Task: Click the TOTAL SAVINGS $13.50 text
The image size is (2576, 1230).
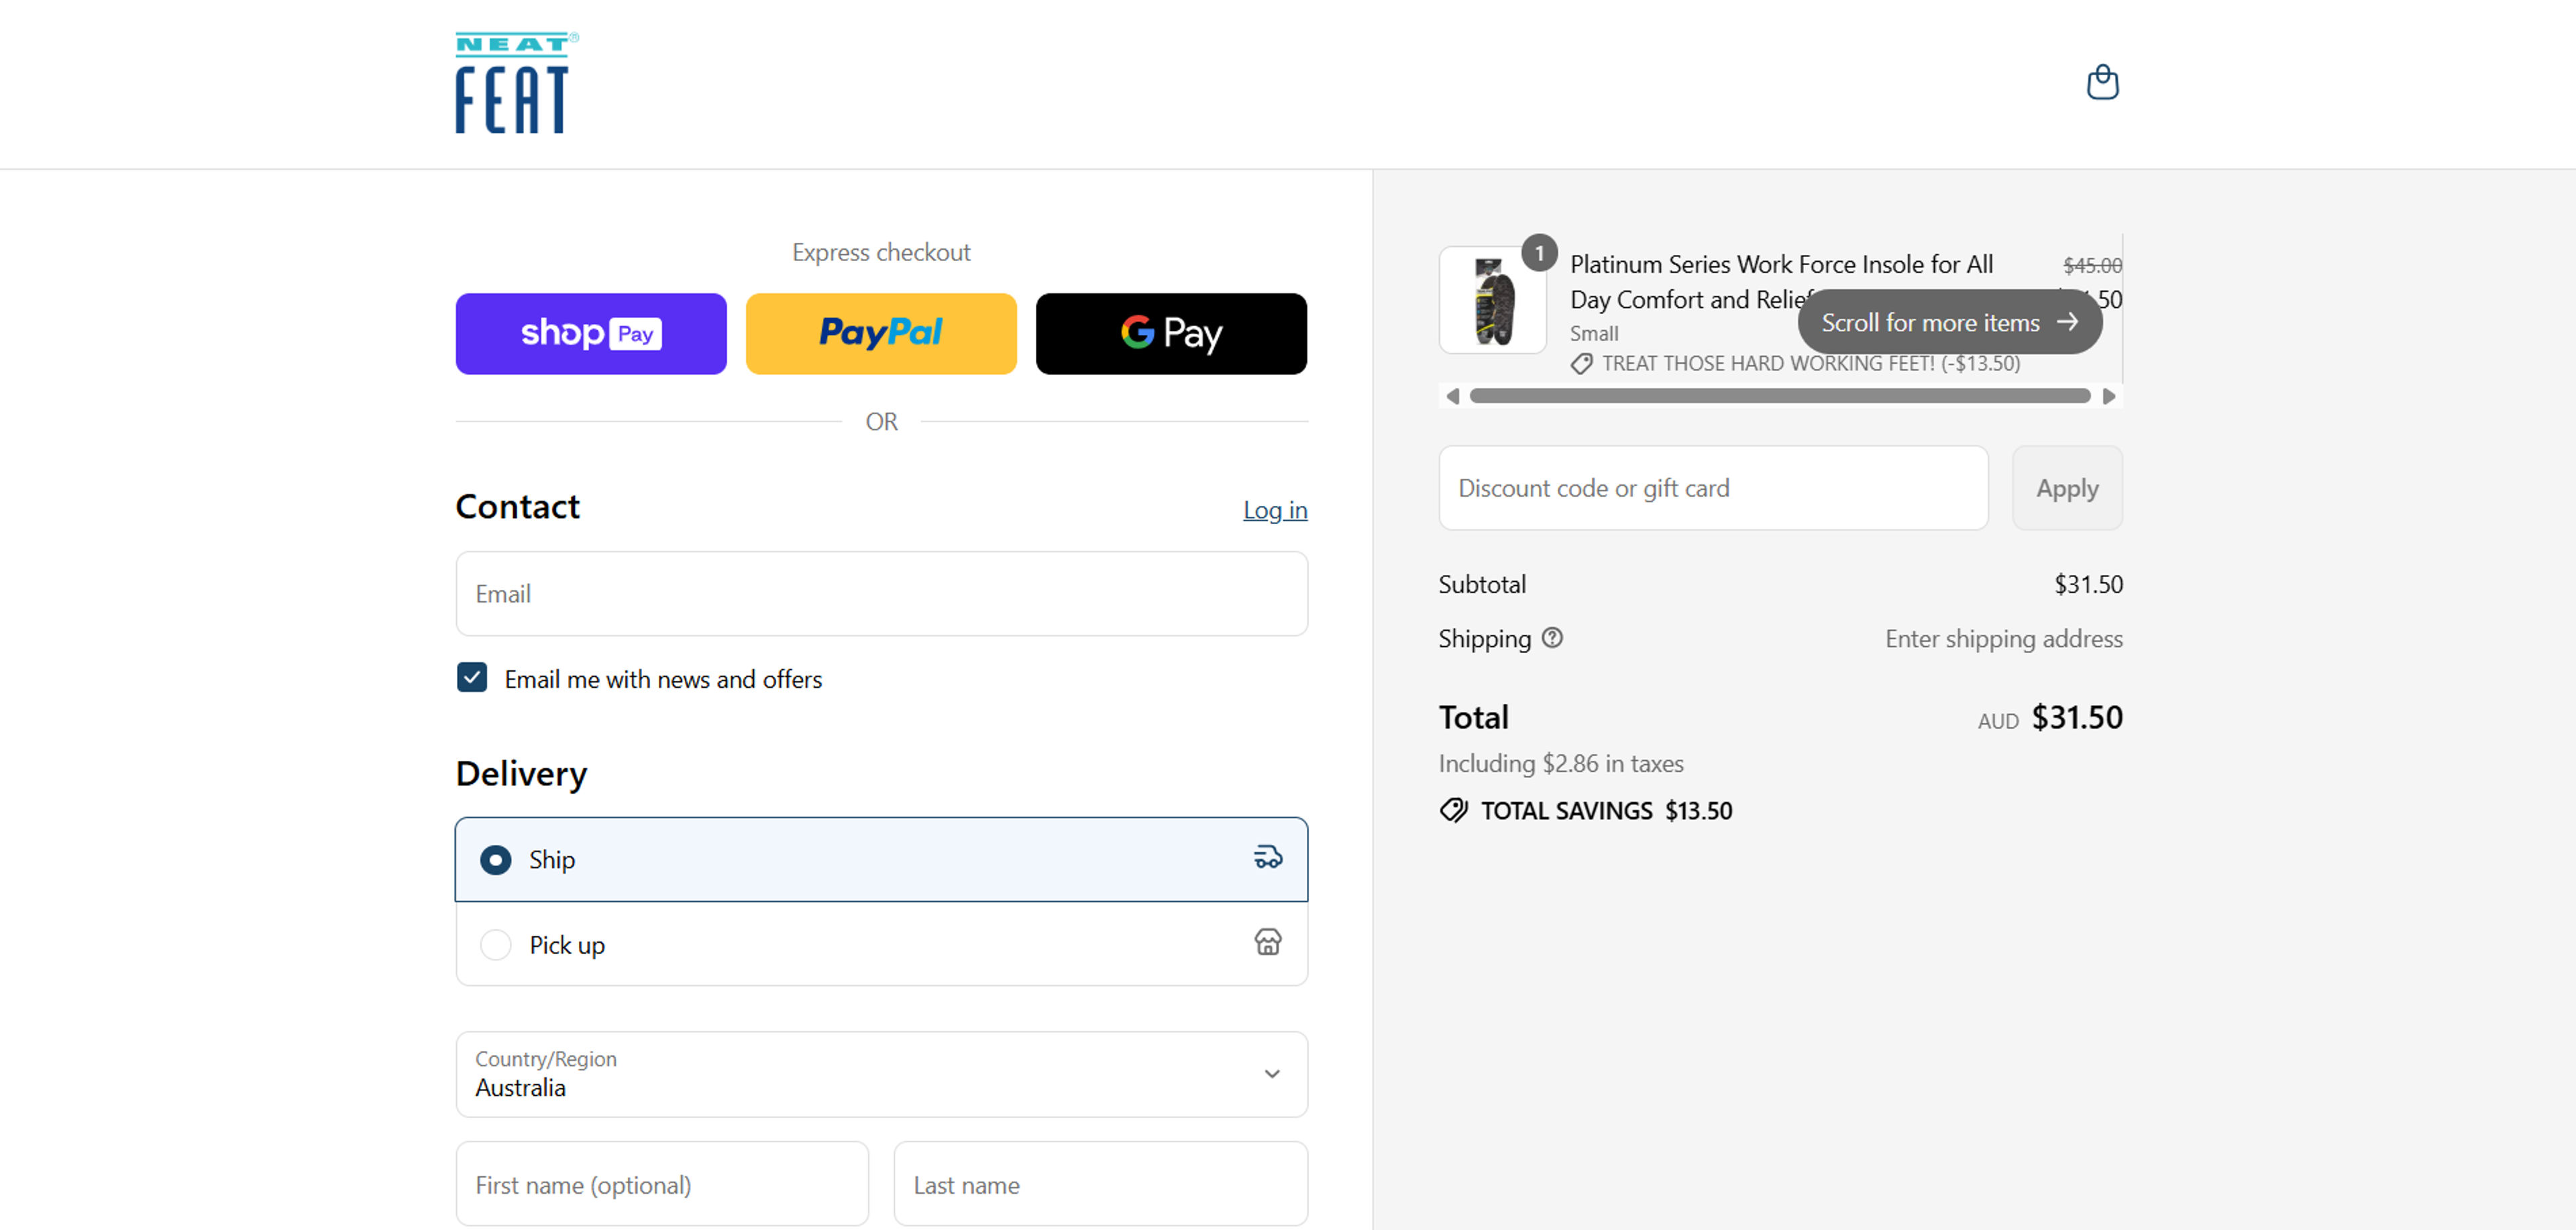Action: click(1606, 811)
